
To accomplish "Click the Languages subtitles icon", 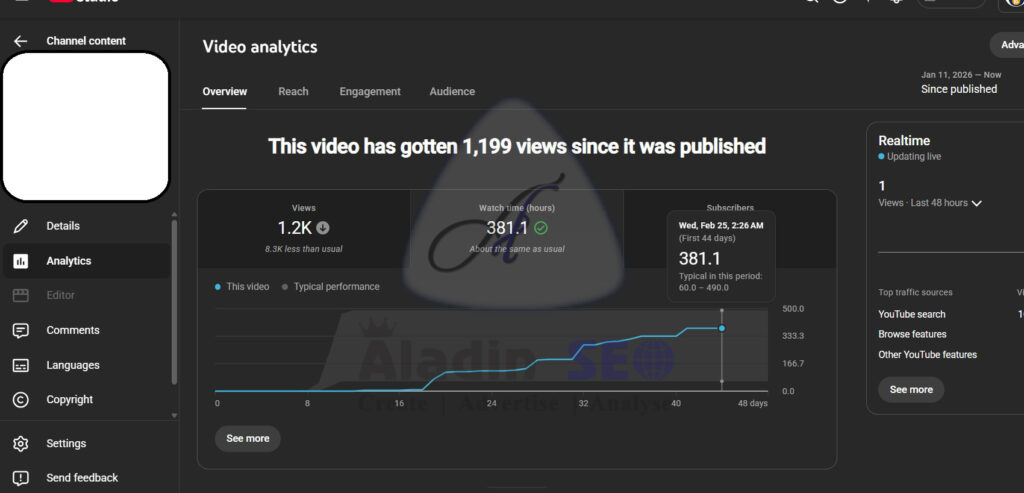I will click(x=21, y=365).
